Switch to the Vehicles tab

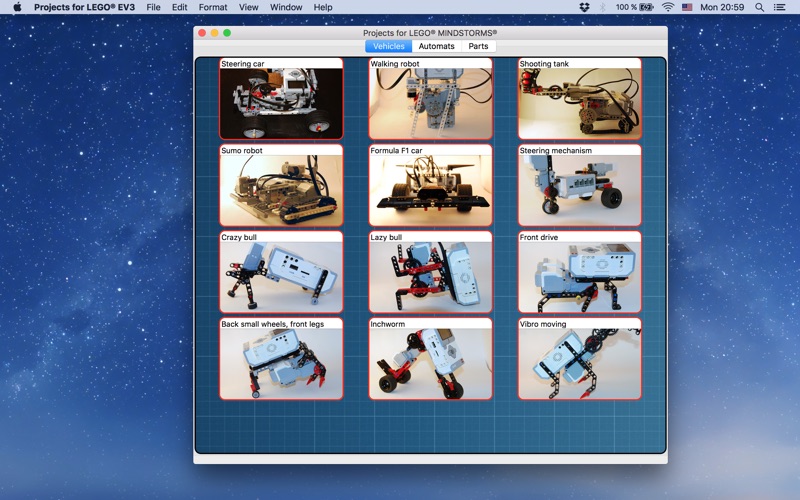(x=388, y=46)
